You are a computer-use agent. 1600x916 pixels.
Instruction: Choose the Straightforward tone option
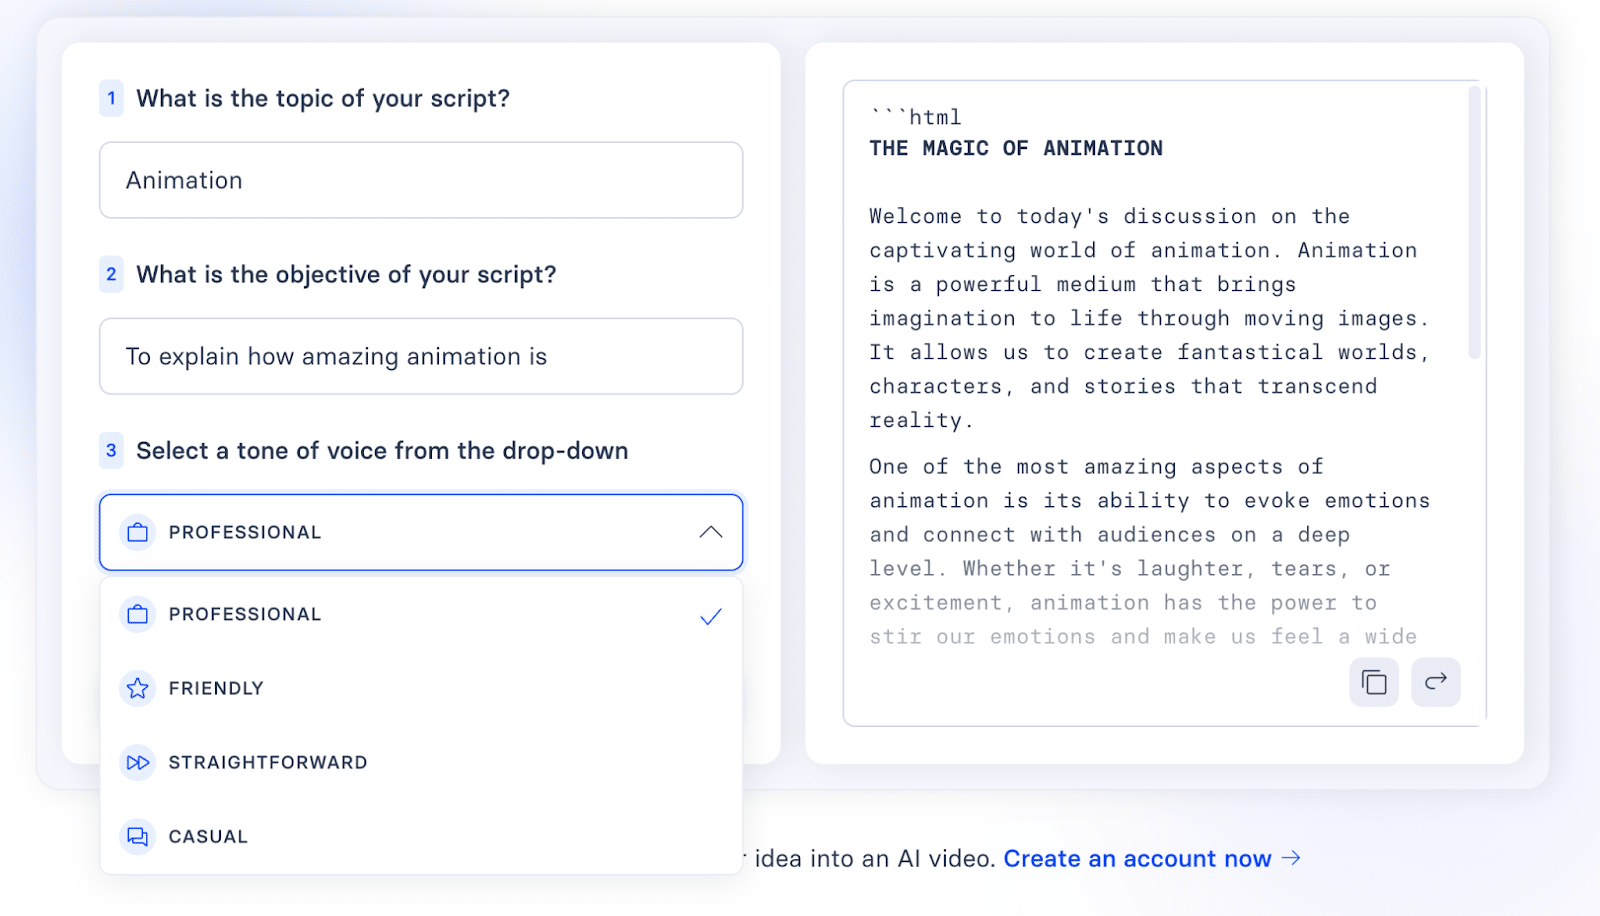[x=421, y=762]
